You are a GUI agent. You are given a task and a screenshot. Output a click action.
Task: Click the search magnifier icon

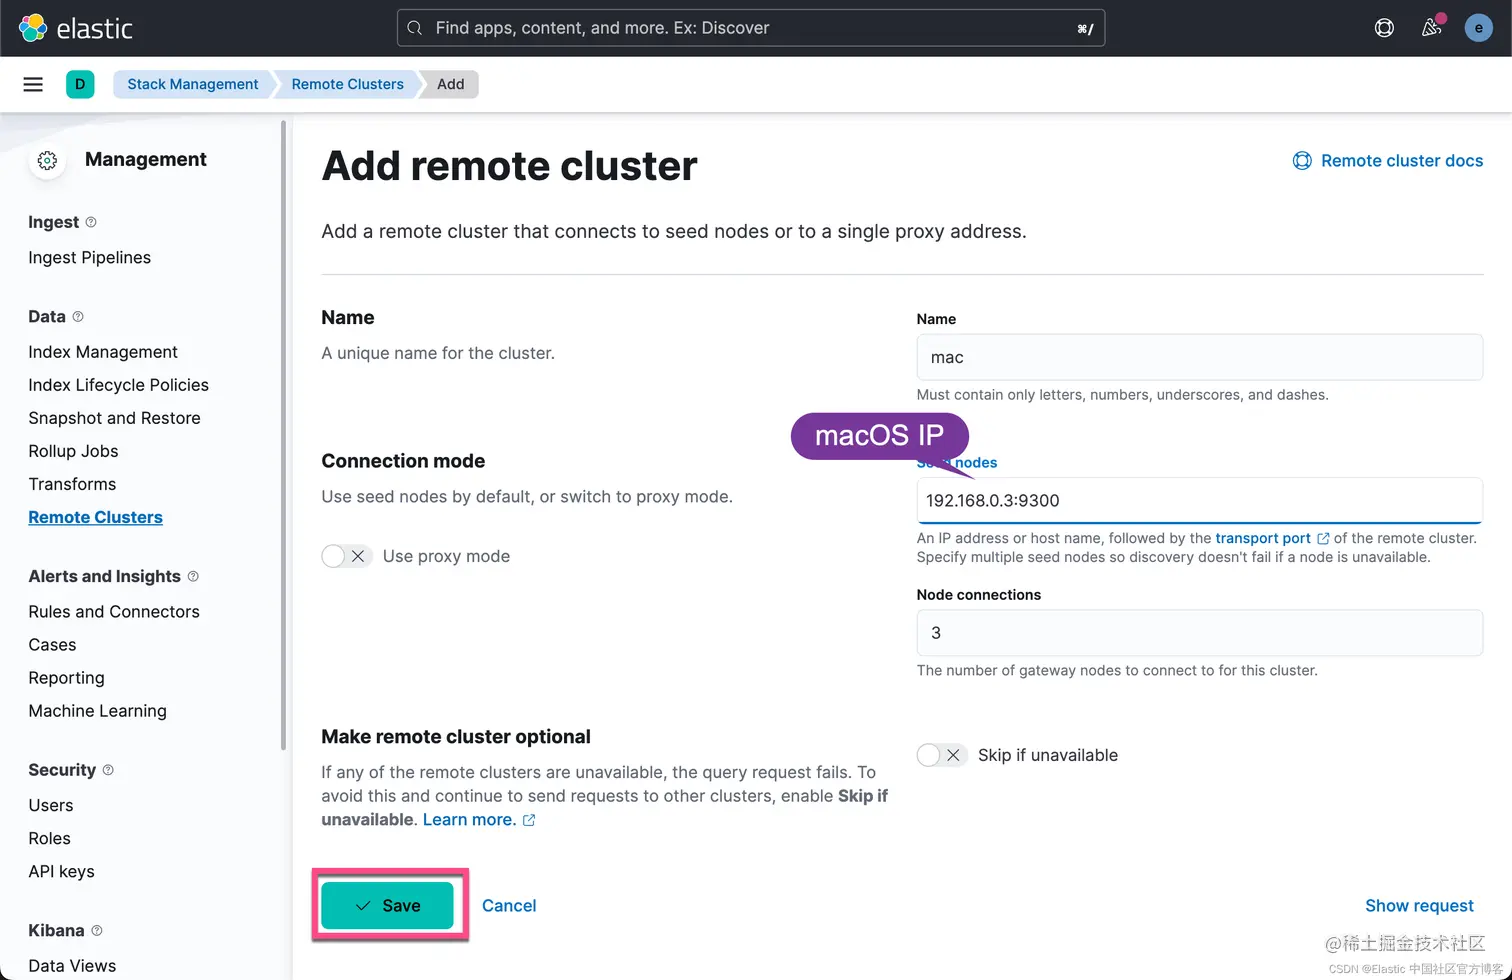pyautogui.click(x=415, y=28)
